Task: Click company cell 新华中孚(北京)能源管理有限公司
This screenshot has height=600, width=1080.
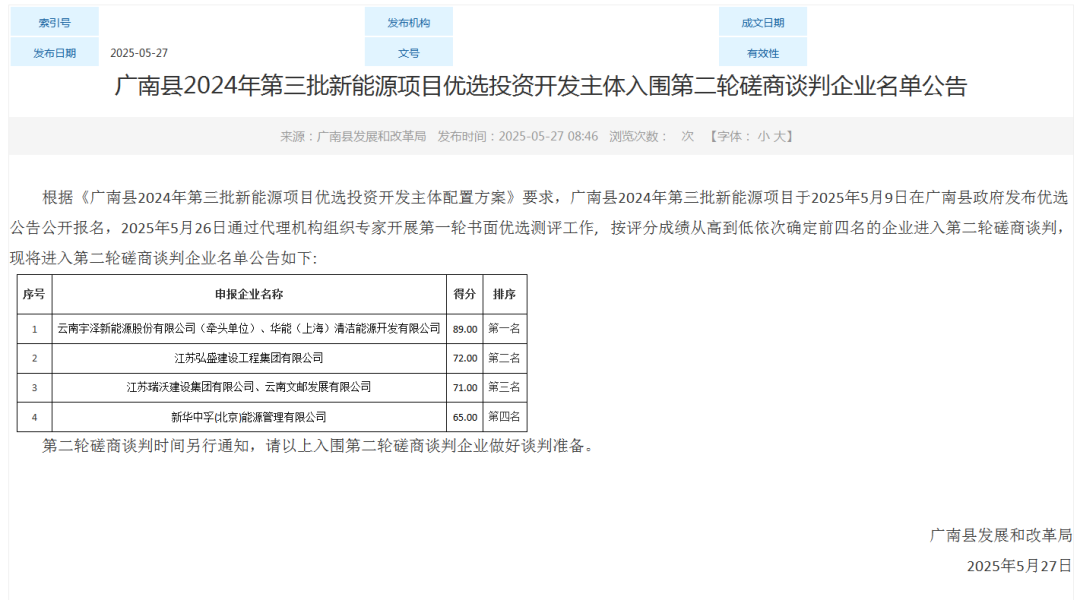Action: pyautogui.click(x=249, y=417)
